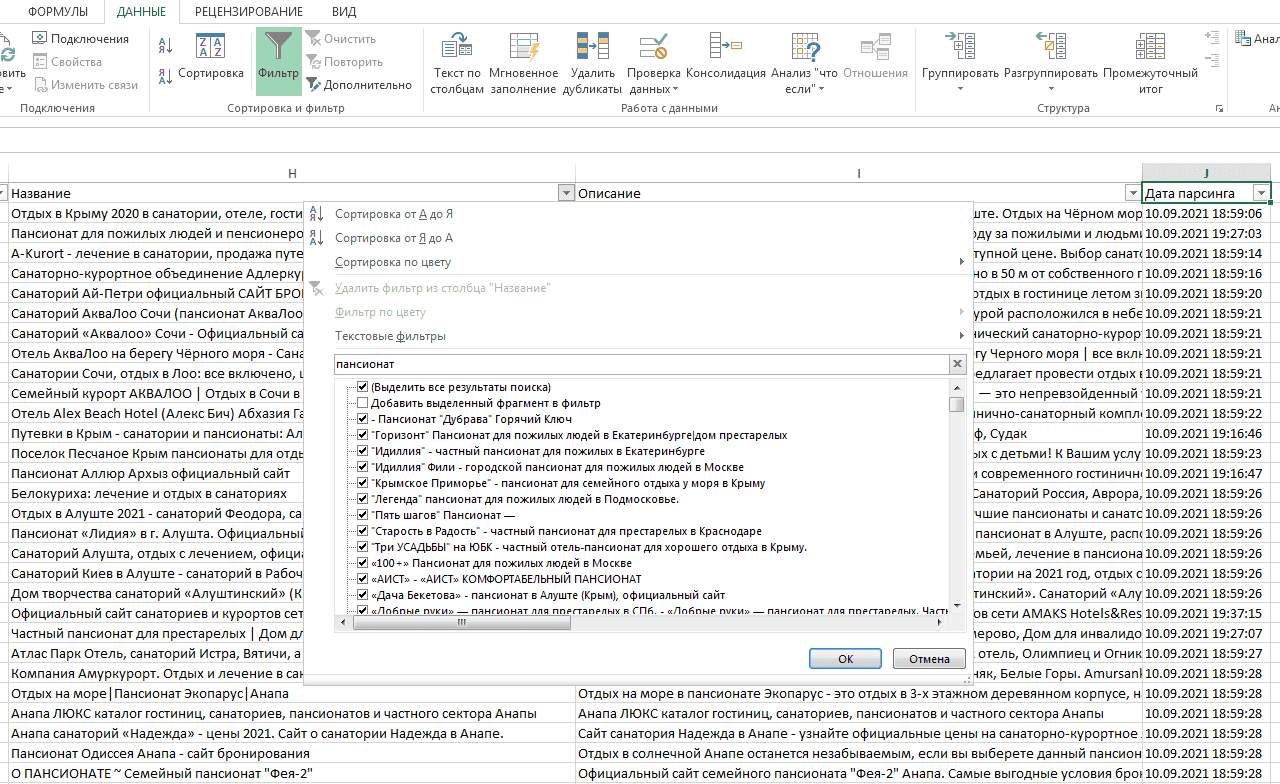This screenshot has width=1280, height=784.
Task: Open the Sort dialog button
Action: pos(211,58)
